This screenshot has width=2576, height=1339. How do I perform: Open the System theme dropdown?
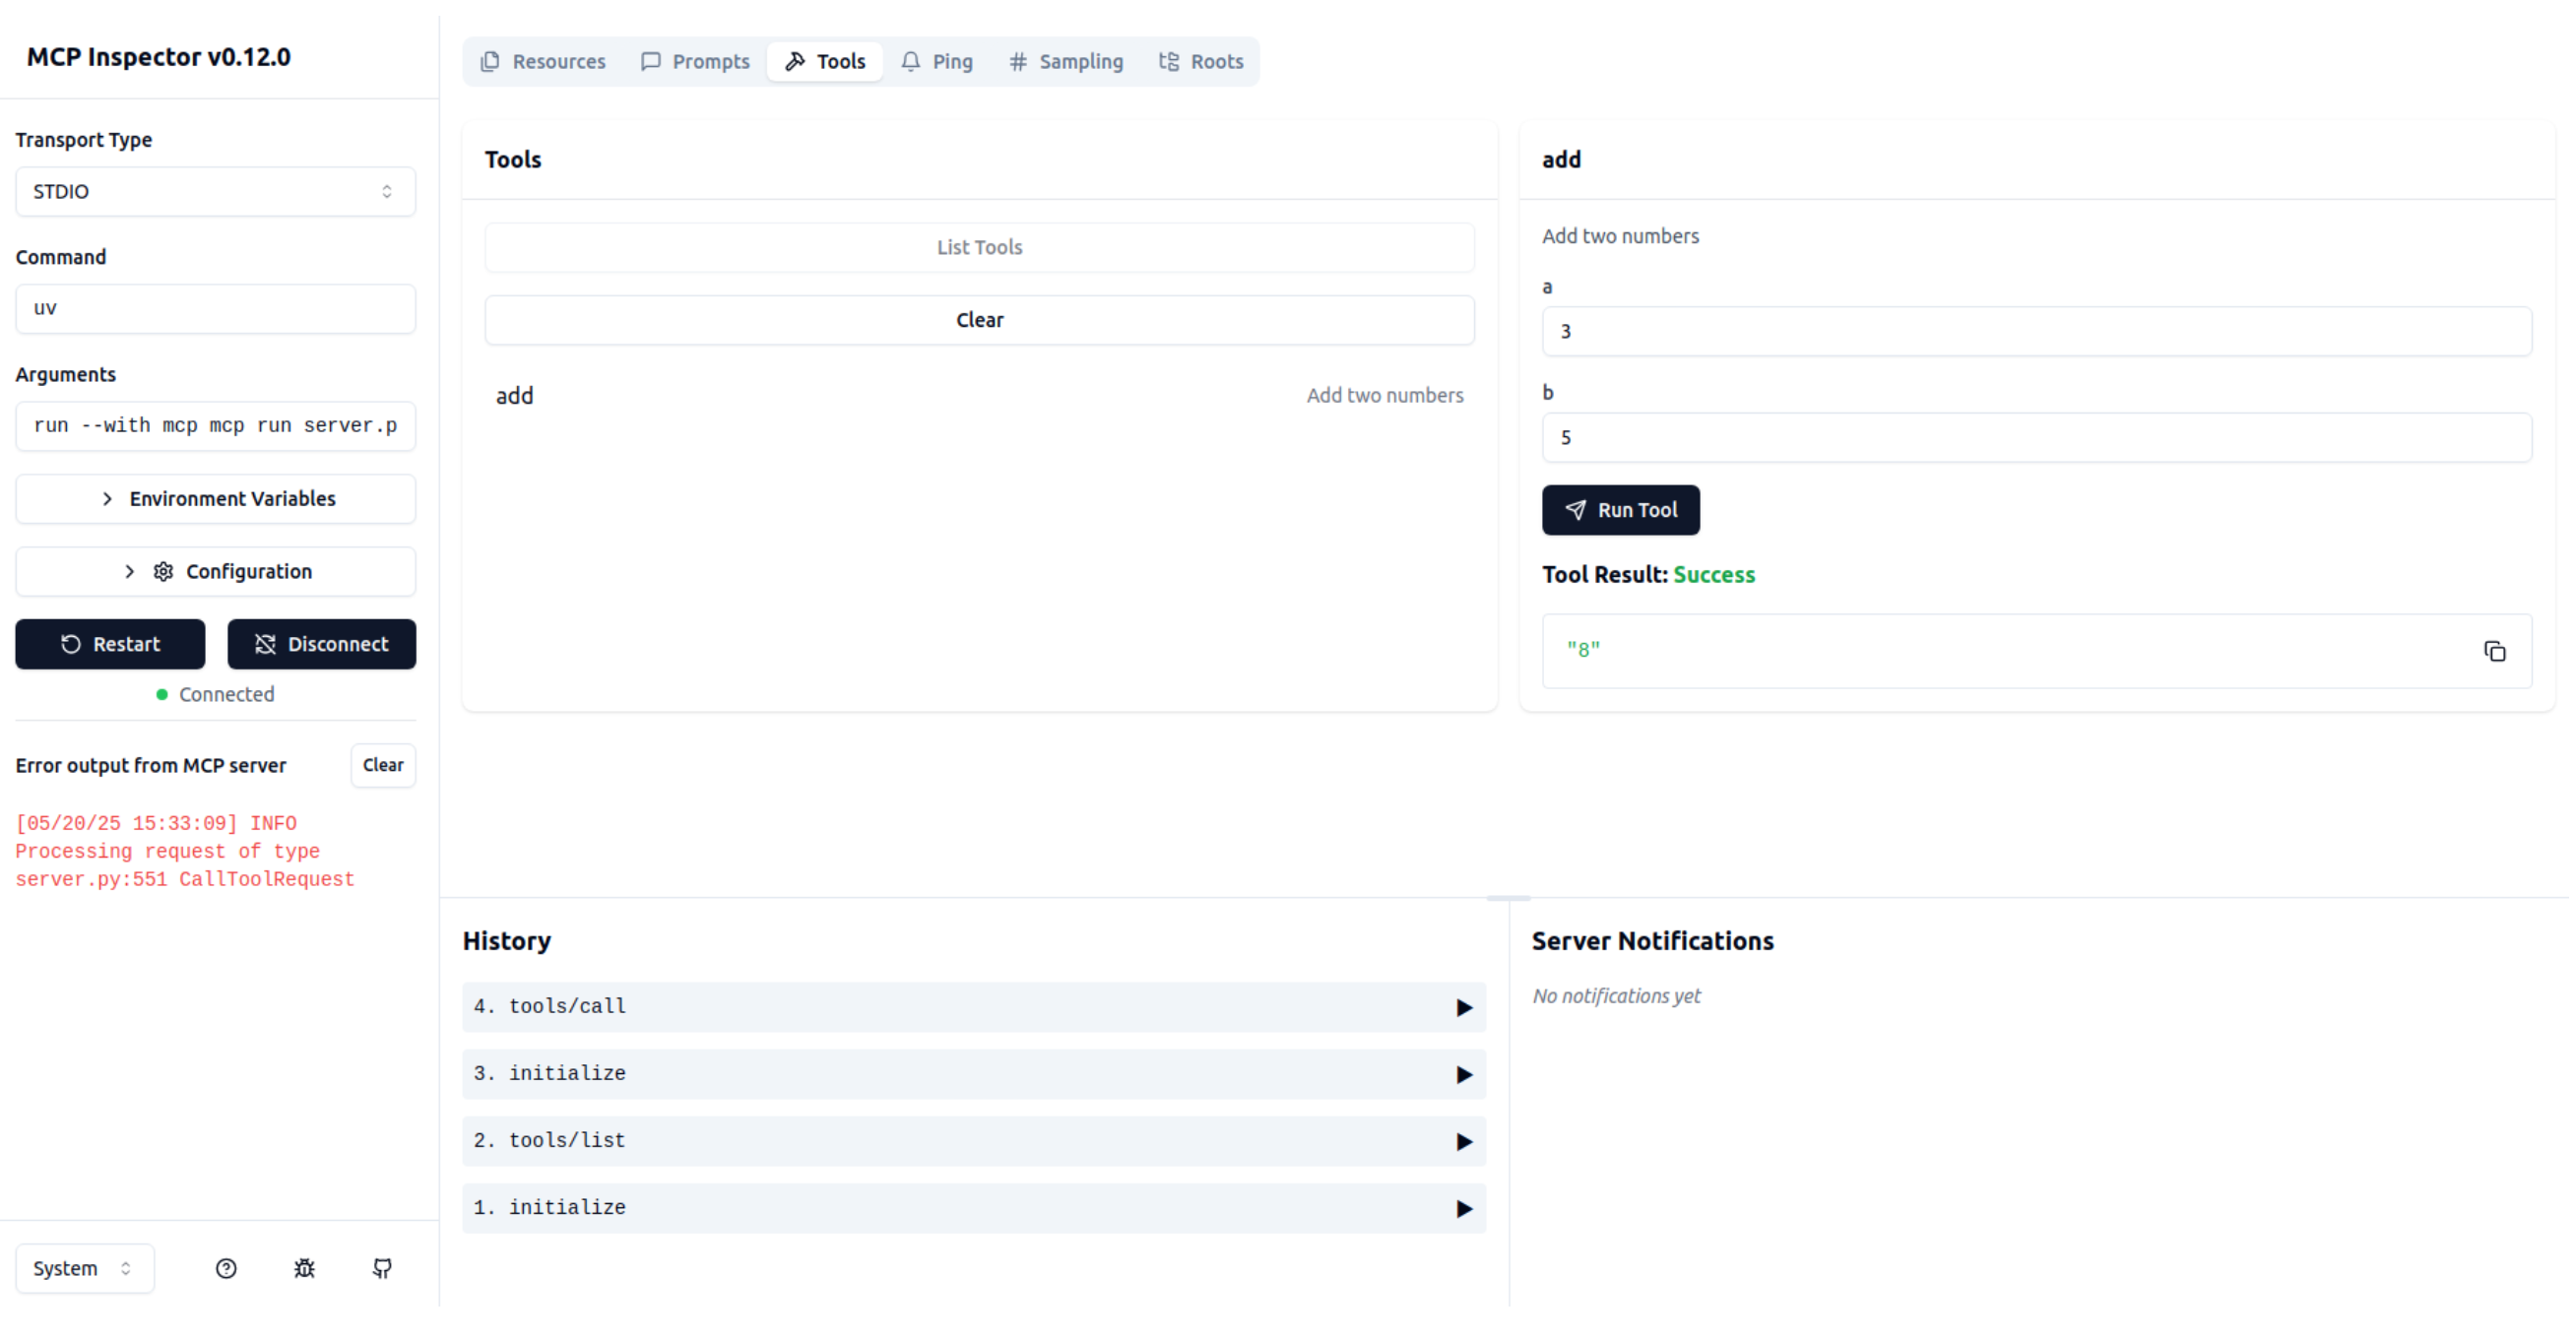(84, 1269)
